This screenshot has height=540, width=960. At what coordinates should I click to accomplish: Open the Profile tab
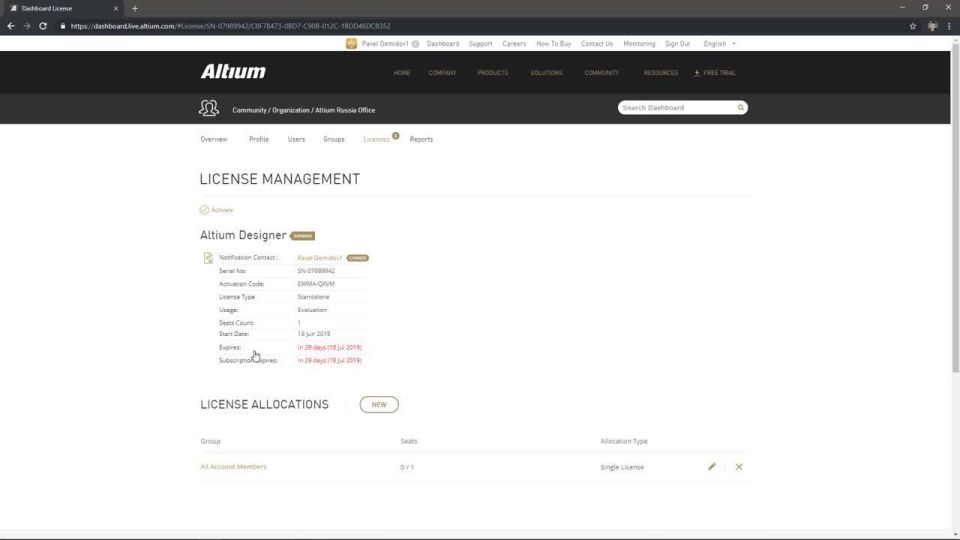point(259,140)
